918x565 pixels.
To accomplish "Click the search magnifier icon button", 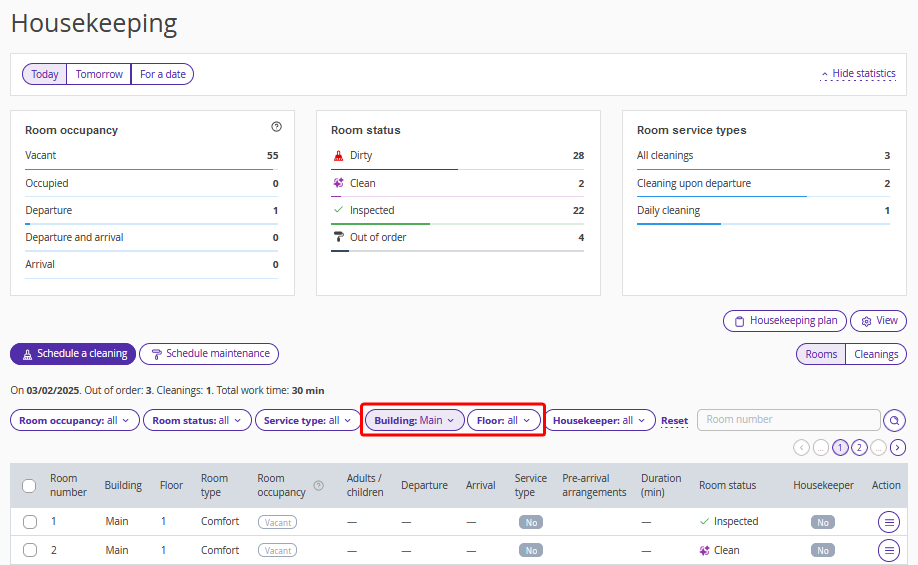I will [x=895, y=421].
